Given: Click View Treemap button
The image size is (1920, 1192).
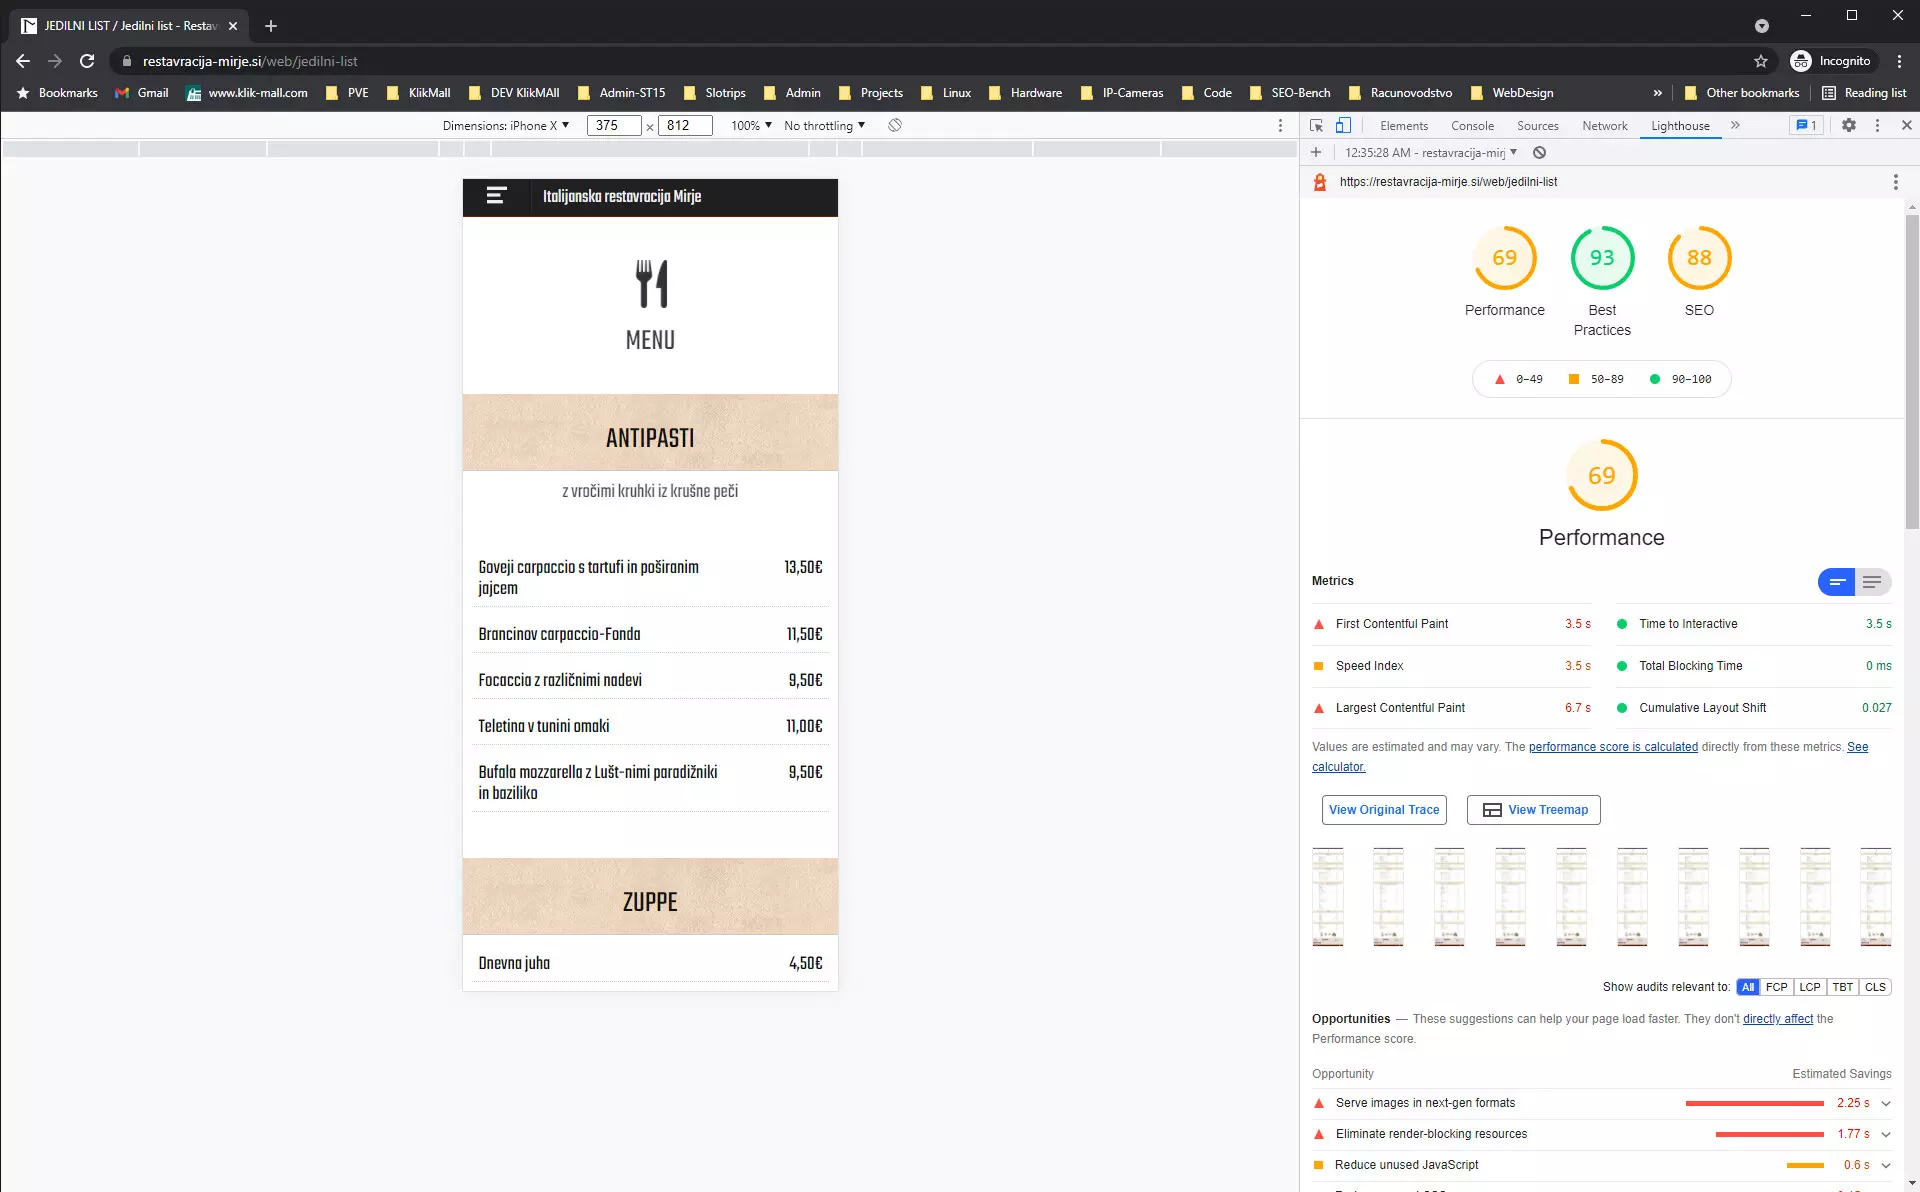Looking at the screenshot, I should pos(1533,810).
